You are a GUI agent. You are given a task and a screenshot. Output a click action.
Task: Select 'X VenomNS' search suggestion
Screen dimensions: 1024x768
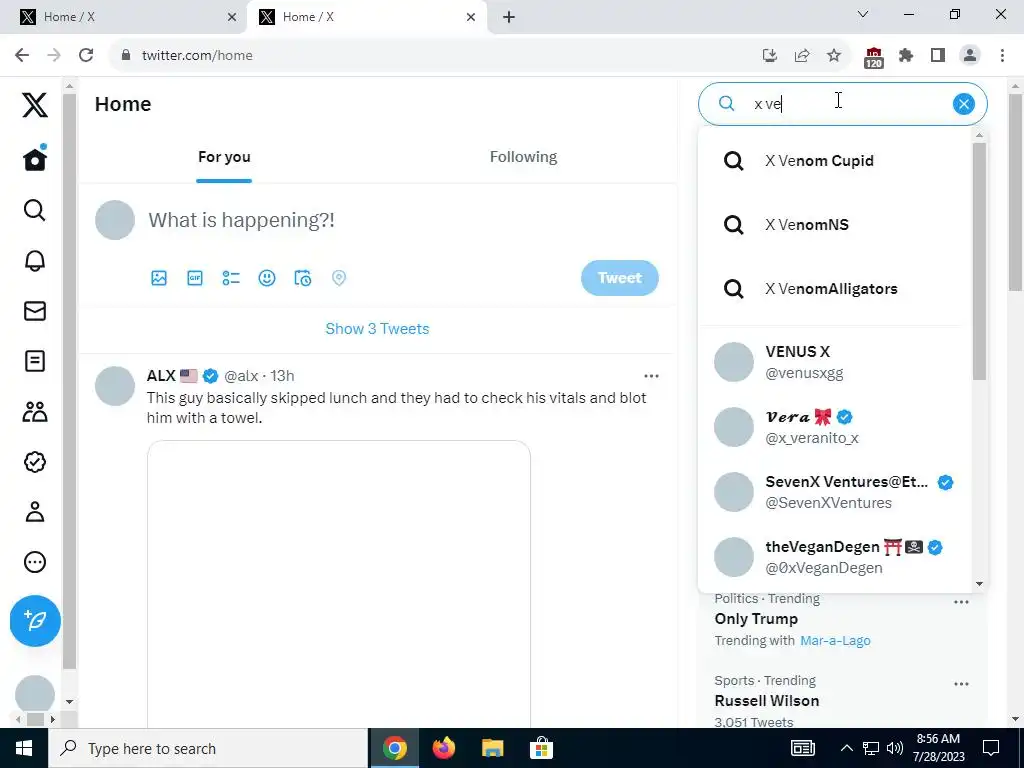click(x=835, y=225)
